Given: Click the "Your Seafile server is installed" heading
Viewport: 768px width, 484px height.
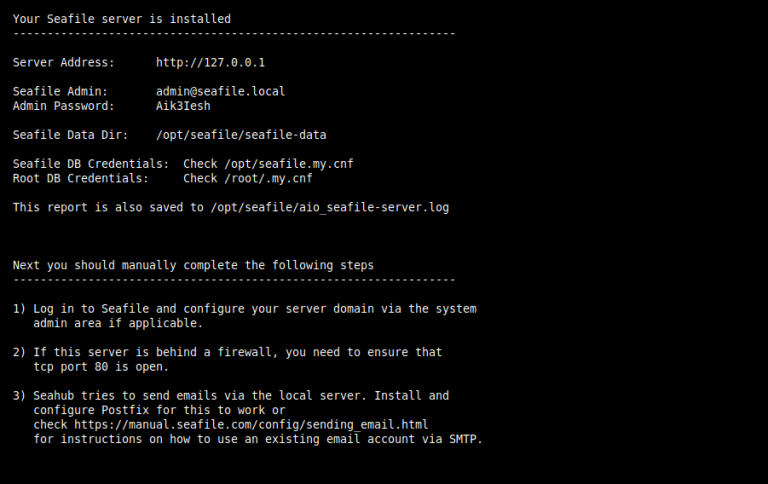Looking at the screenshot, I should pyautogui.click(x=122, y=18).
